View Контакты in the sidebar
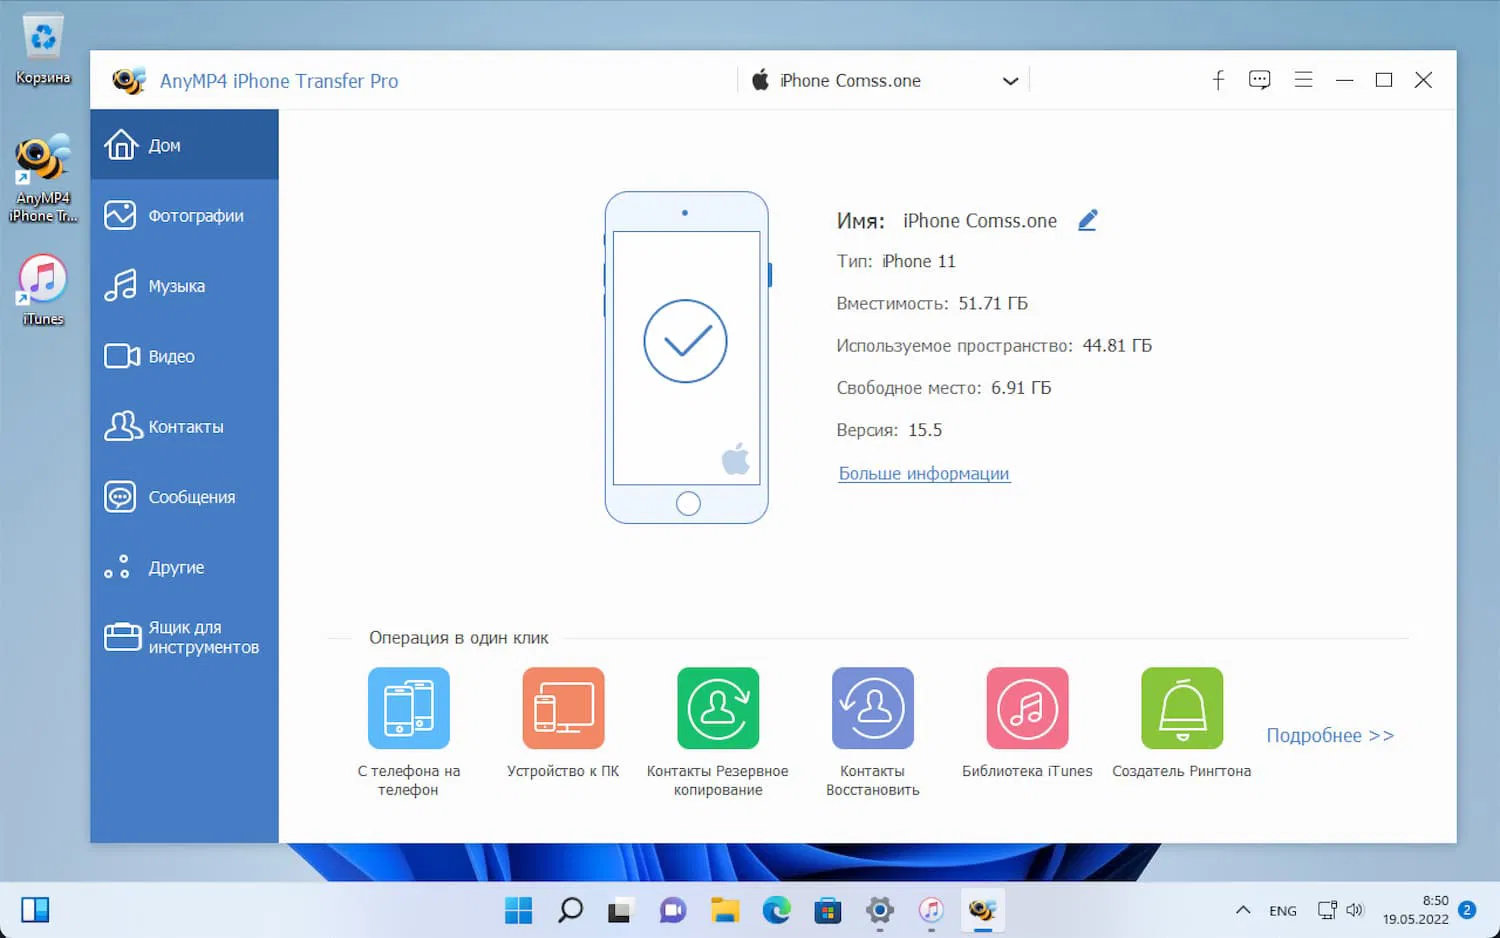The image size is (1500, 938). pyautogui.click(x=184, y=425)
